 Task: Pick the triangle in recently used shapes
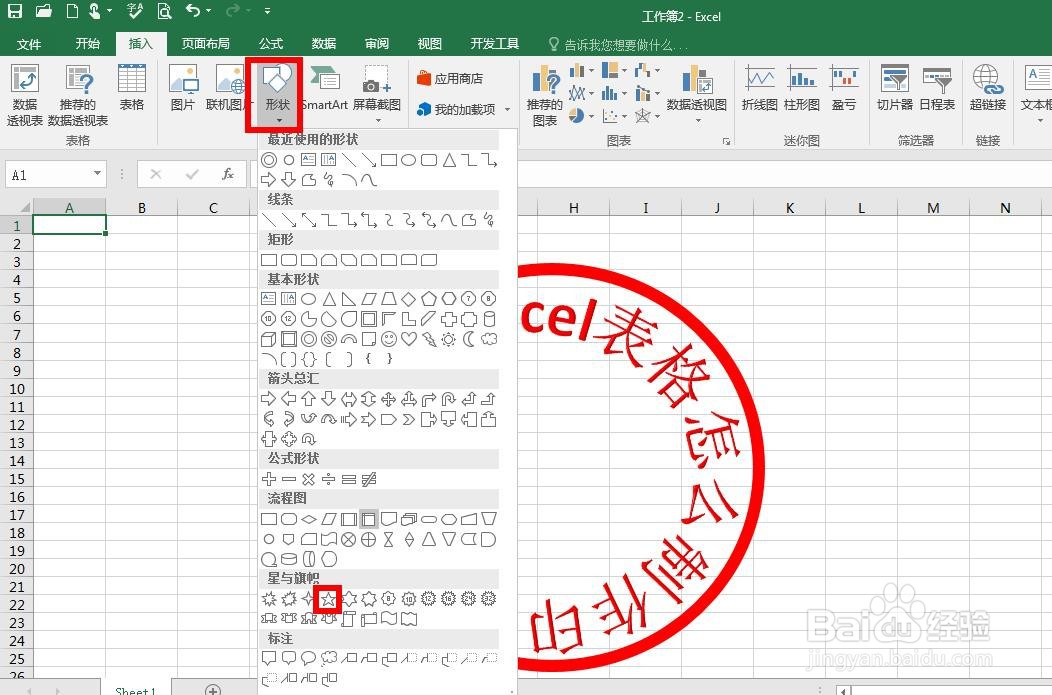(449, 160)
